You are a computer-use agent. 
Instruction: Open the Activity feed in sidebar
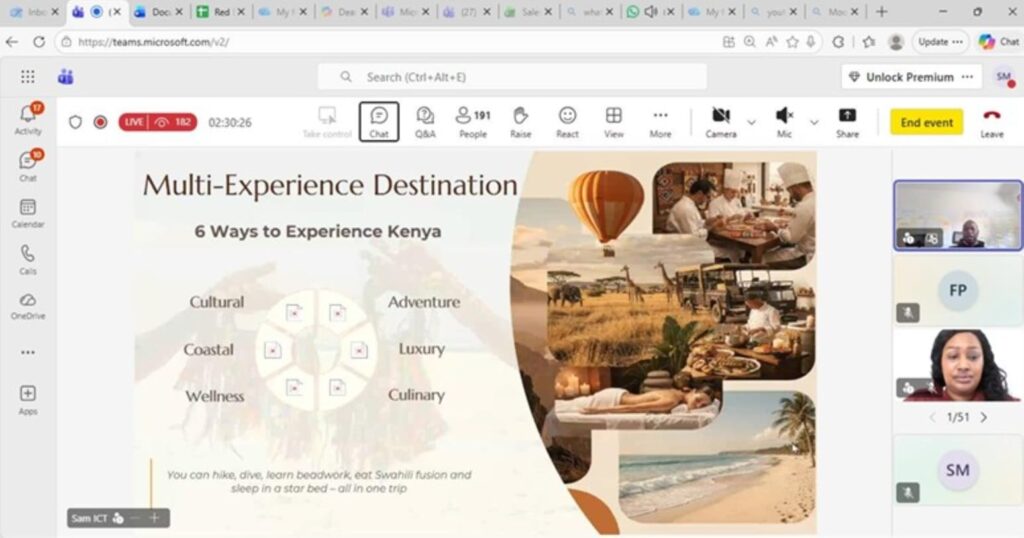coord(28,118)
